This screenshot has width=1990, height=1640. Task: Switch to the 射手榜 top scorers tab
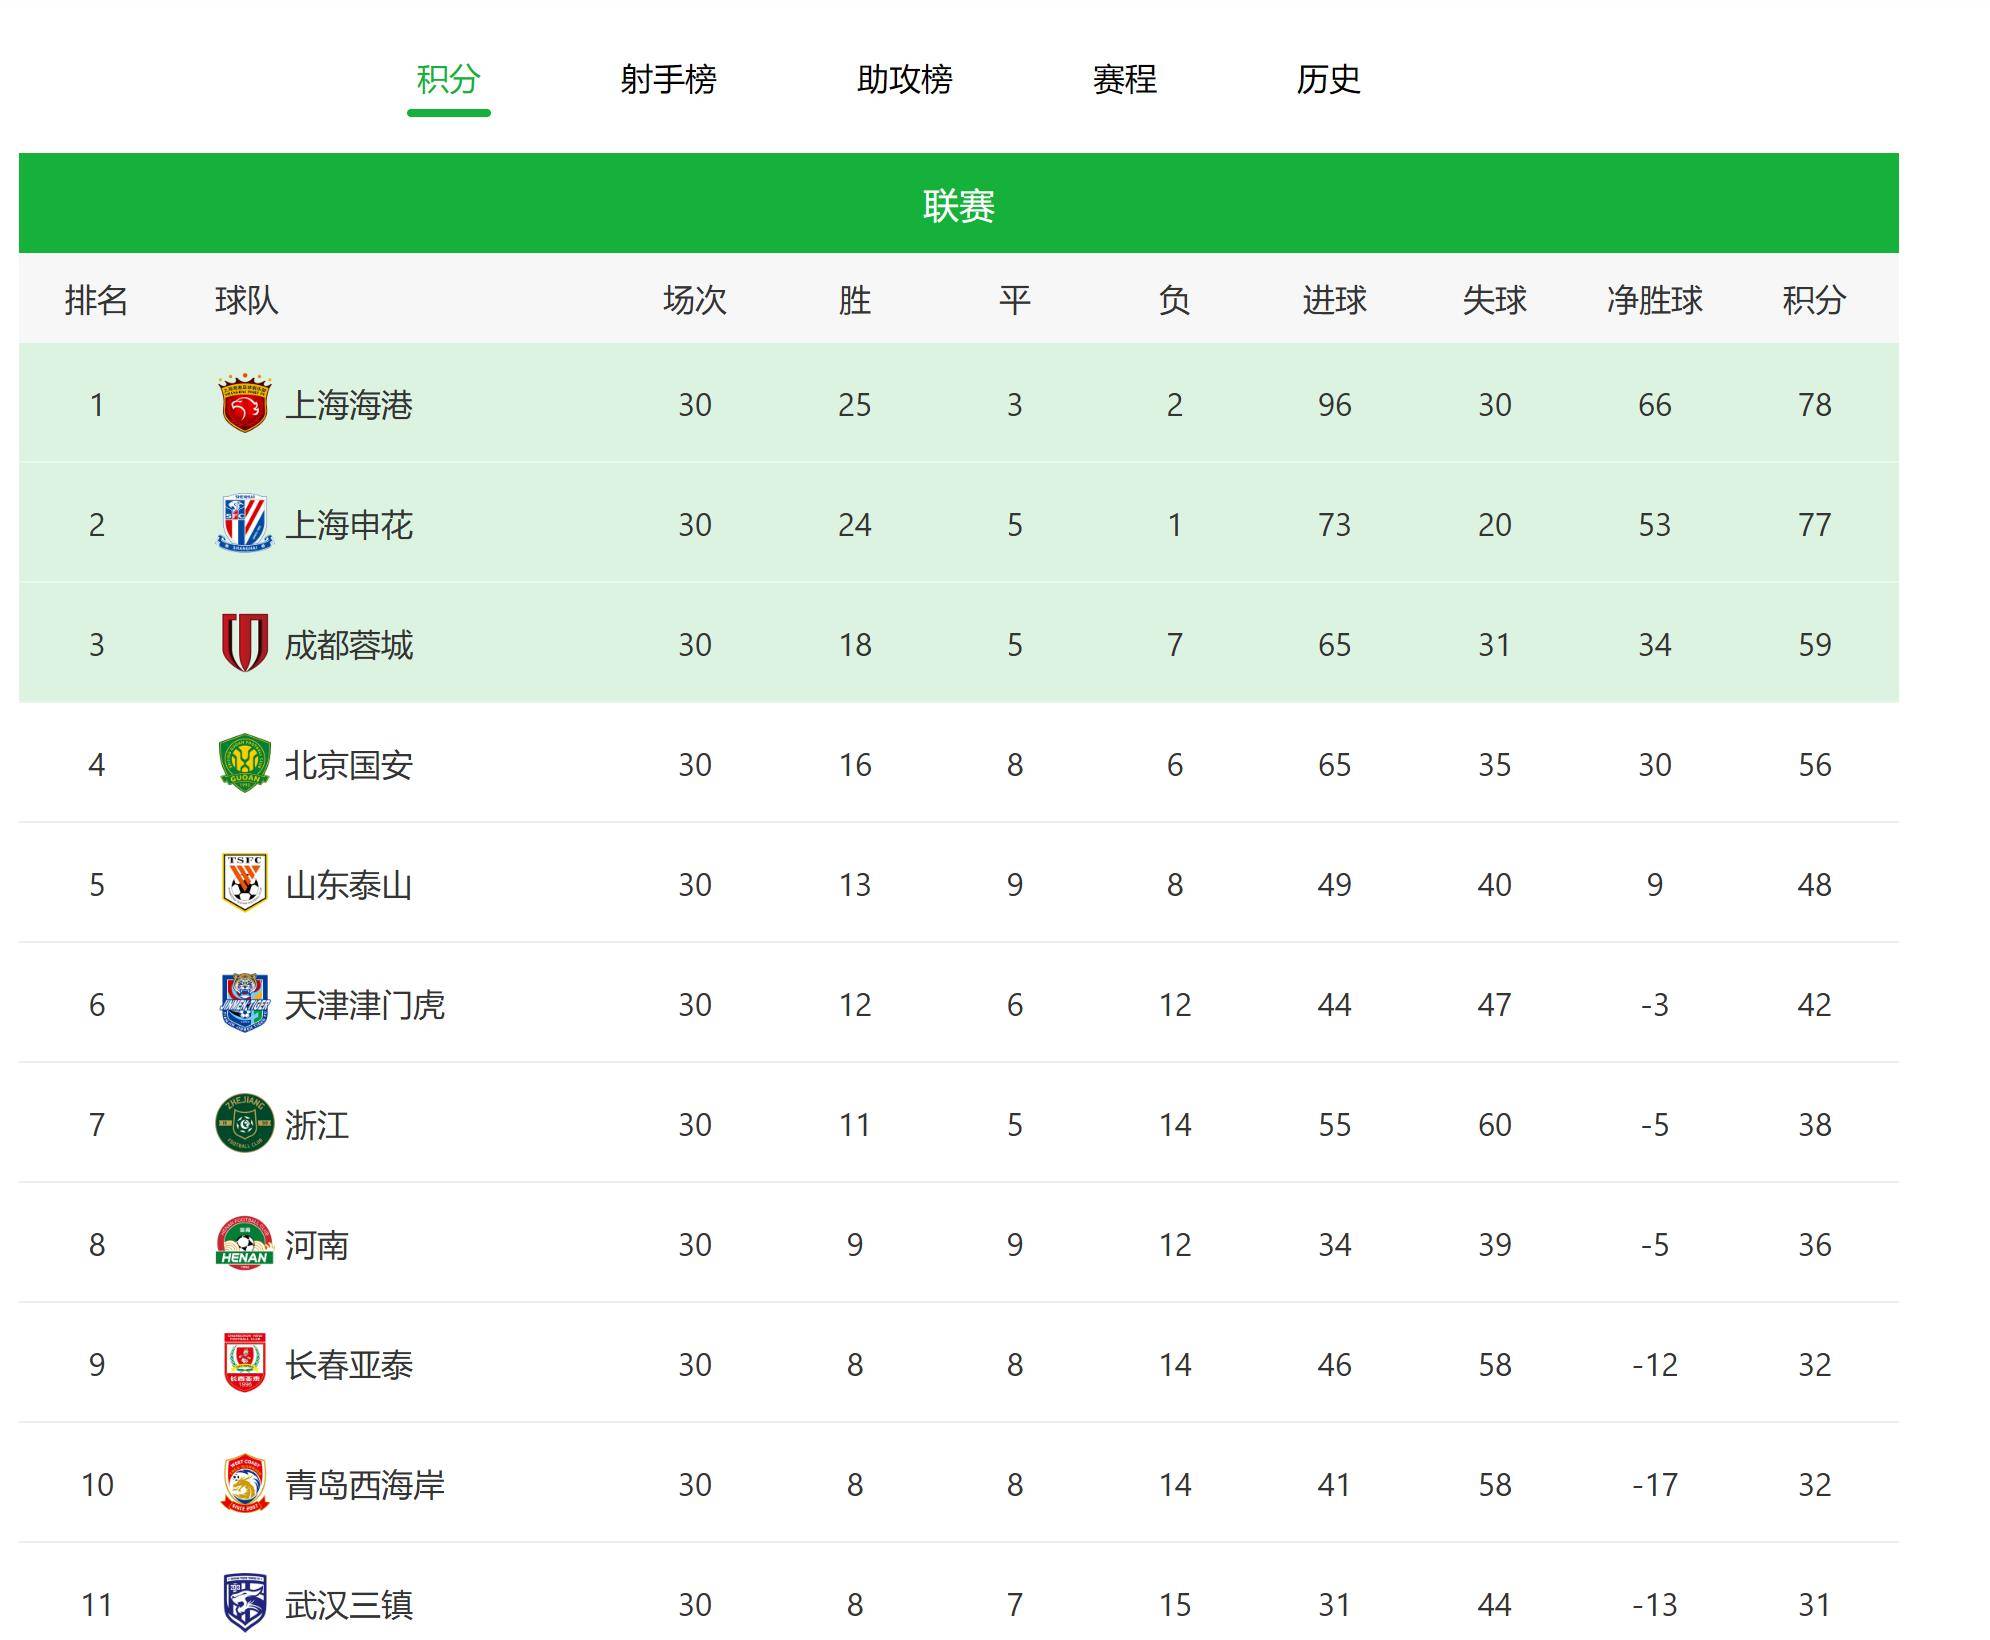click(668, 79)
